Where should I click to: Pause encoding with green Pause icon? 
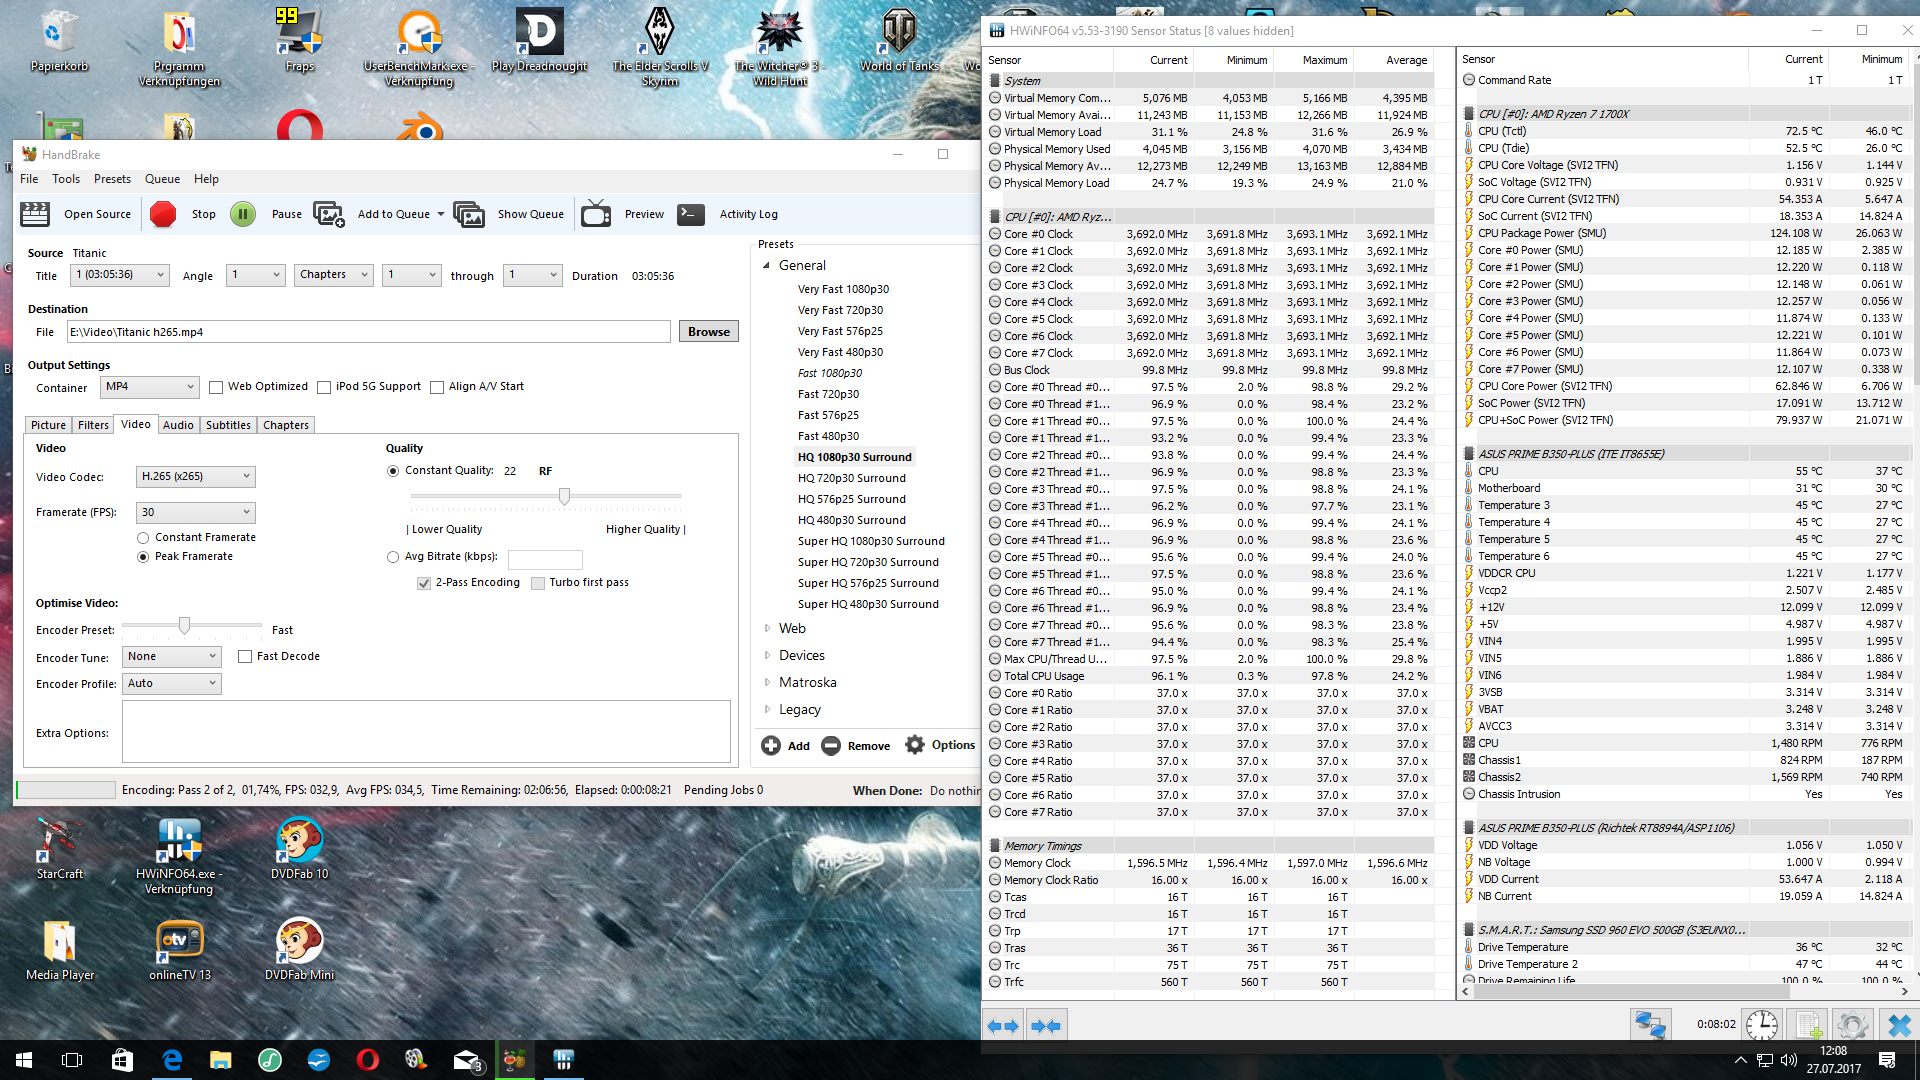[x=243, y=214]
